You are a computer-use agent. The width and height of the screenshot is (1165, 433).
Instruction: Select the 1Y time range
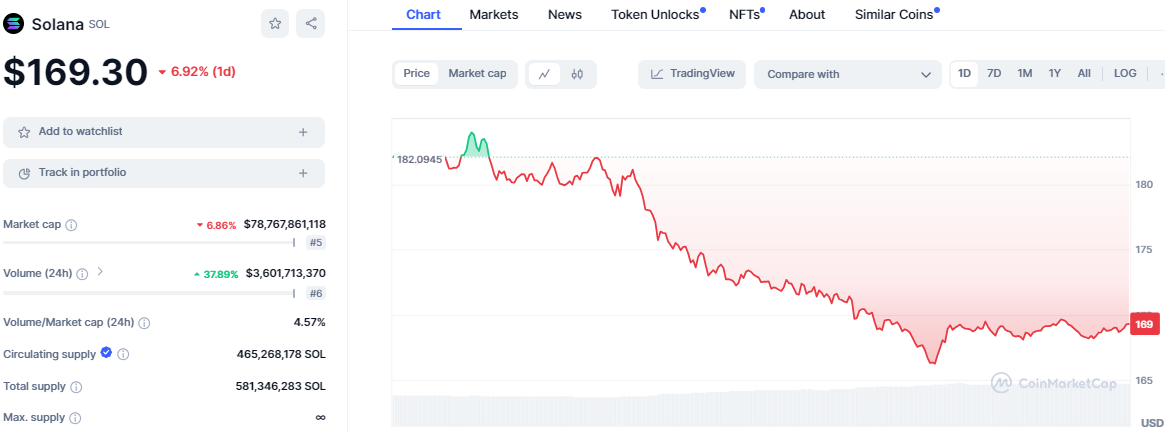(x=1054, y=74)
